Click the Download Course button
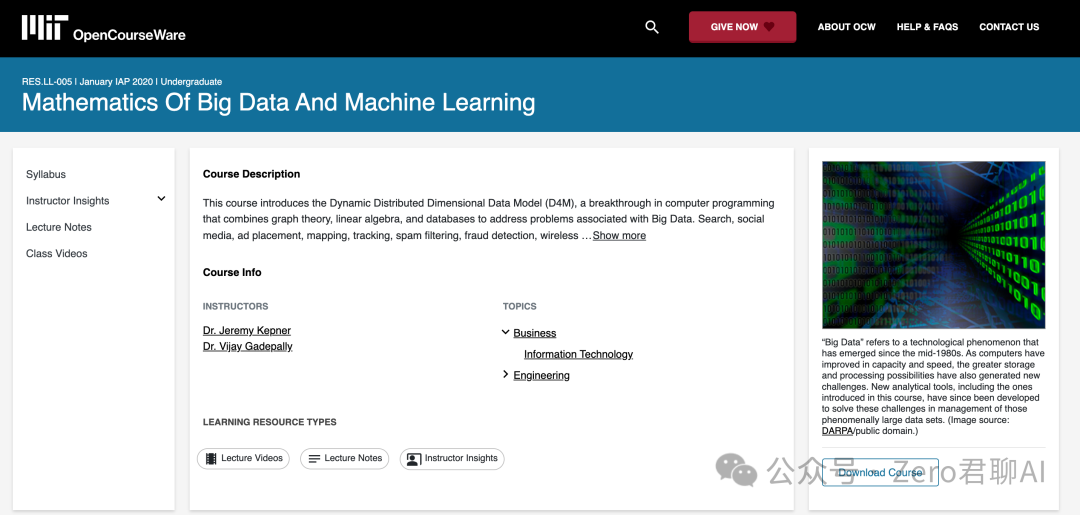The width and height of the screenshot is (1080, 515). point(880,473)
